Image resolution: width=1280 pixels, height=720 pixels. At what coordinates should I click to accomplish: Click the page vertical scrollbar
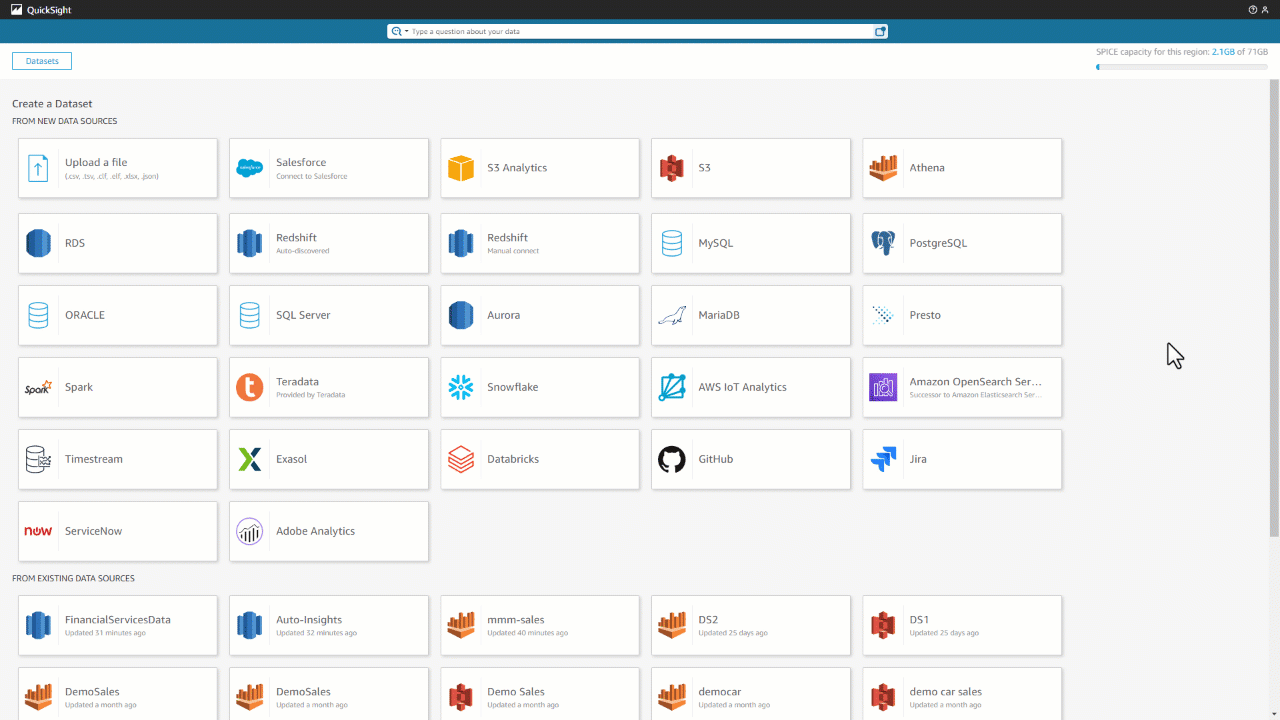coord(1274,310)
